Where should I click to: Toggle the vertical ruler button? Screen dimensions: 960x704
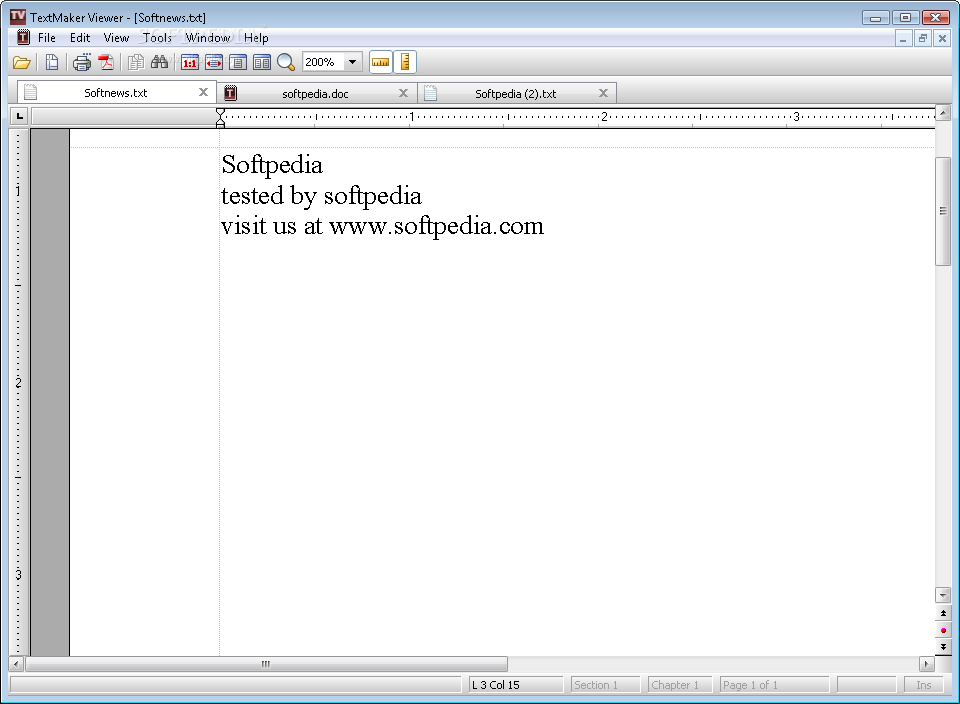tap(405, 62)
